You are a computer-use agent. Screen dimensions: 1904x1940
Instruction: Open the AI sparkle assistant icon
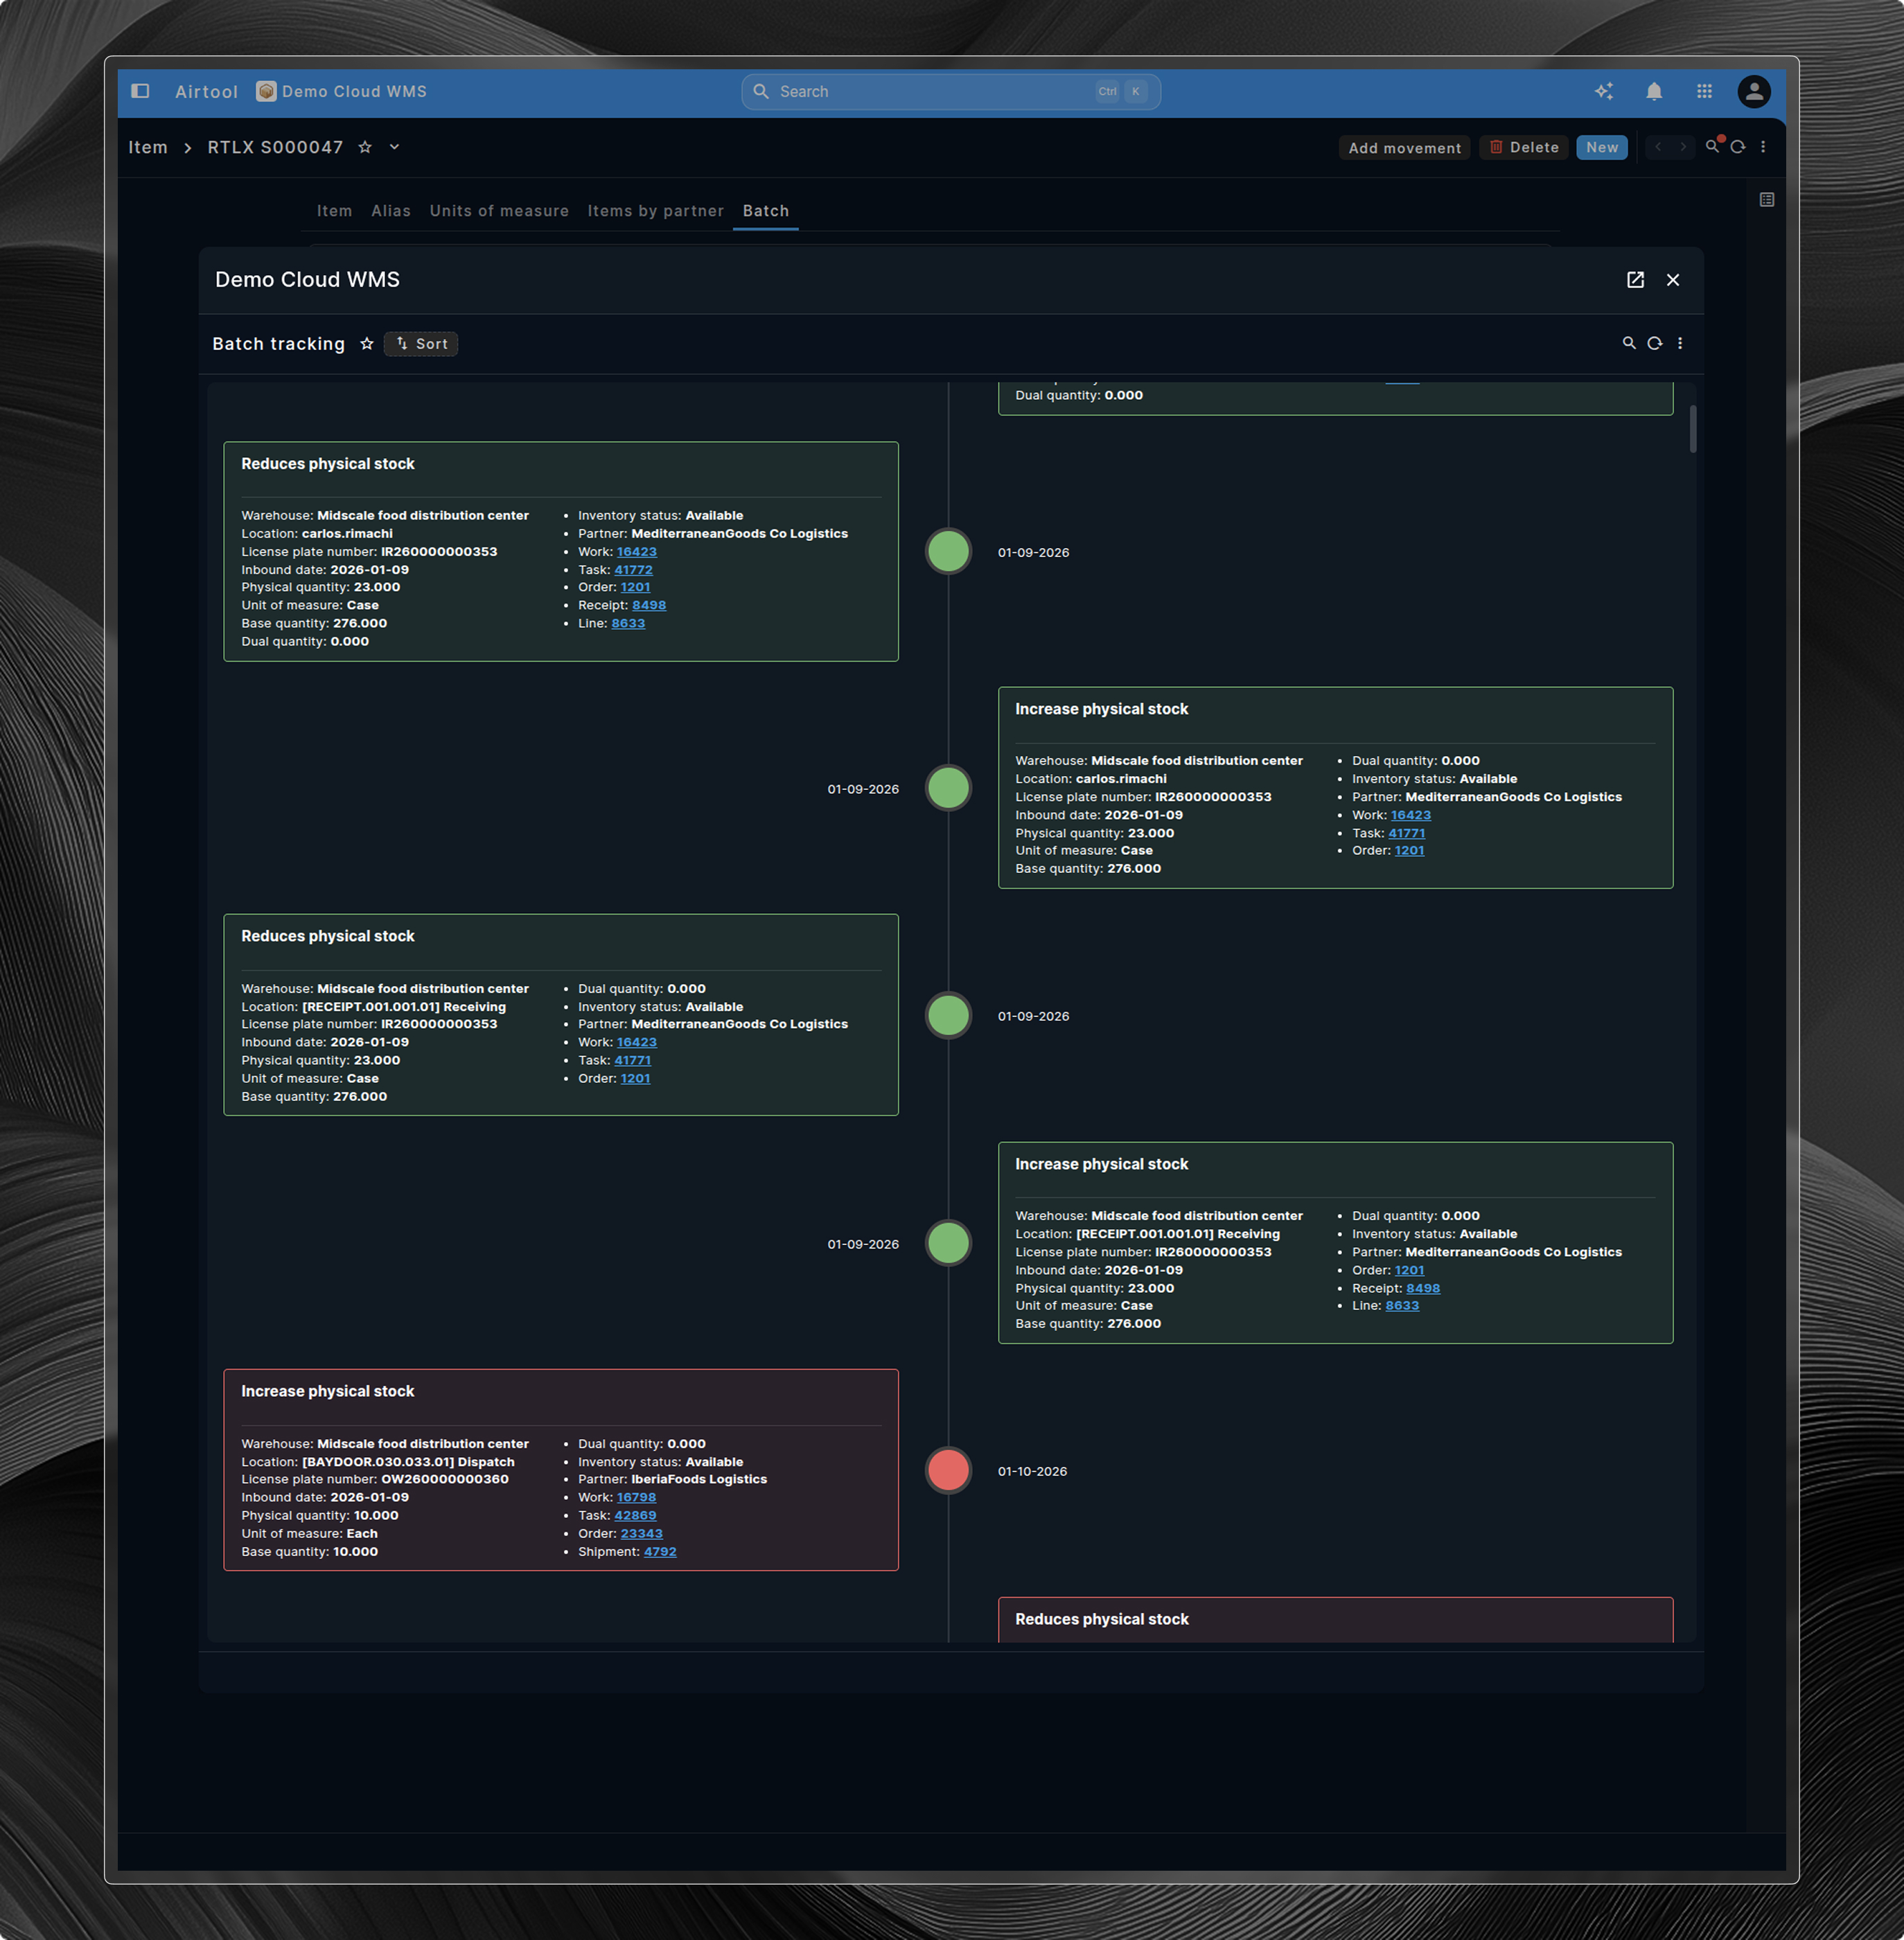tap(1604, 91)
